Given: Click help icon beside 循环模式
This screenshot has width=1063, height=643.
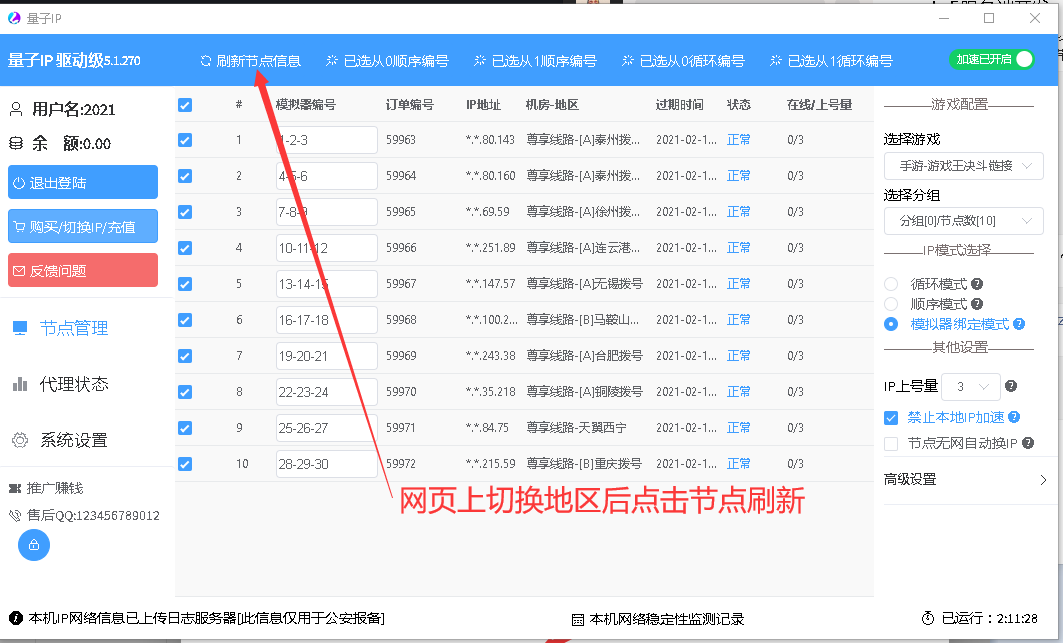Looking at the screenshot, I should [x=977, y=284].
